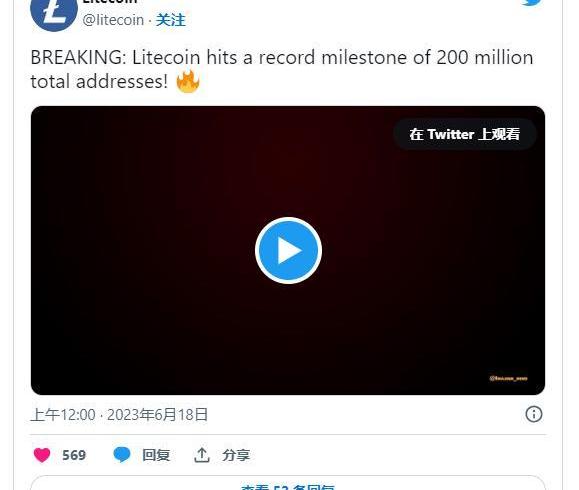579x490 pixels.
Task: Select the 回复 reply label
Action: click(156, 455)
